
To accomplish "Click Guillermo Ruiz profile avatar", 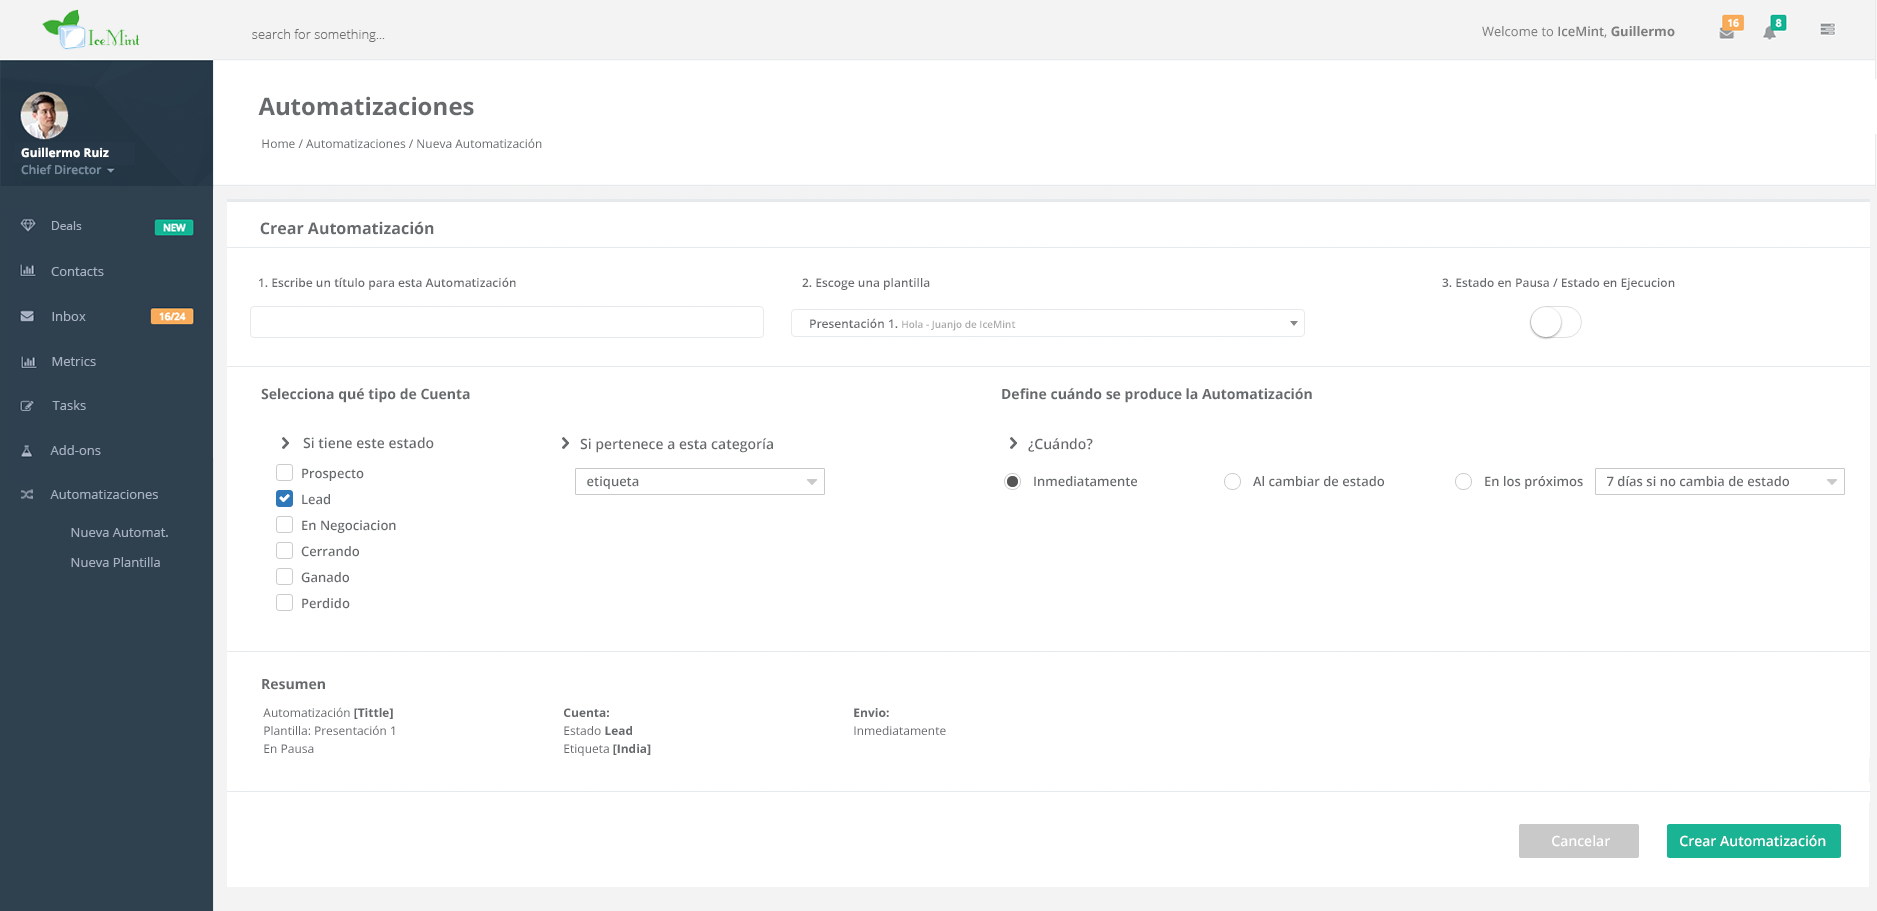I will point(44,116).
